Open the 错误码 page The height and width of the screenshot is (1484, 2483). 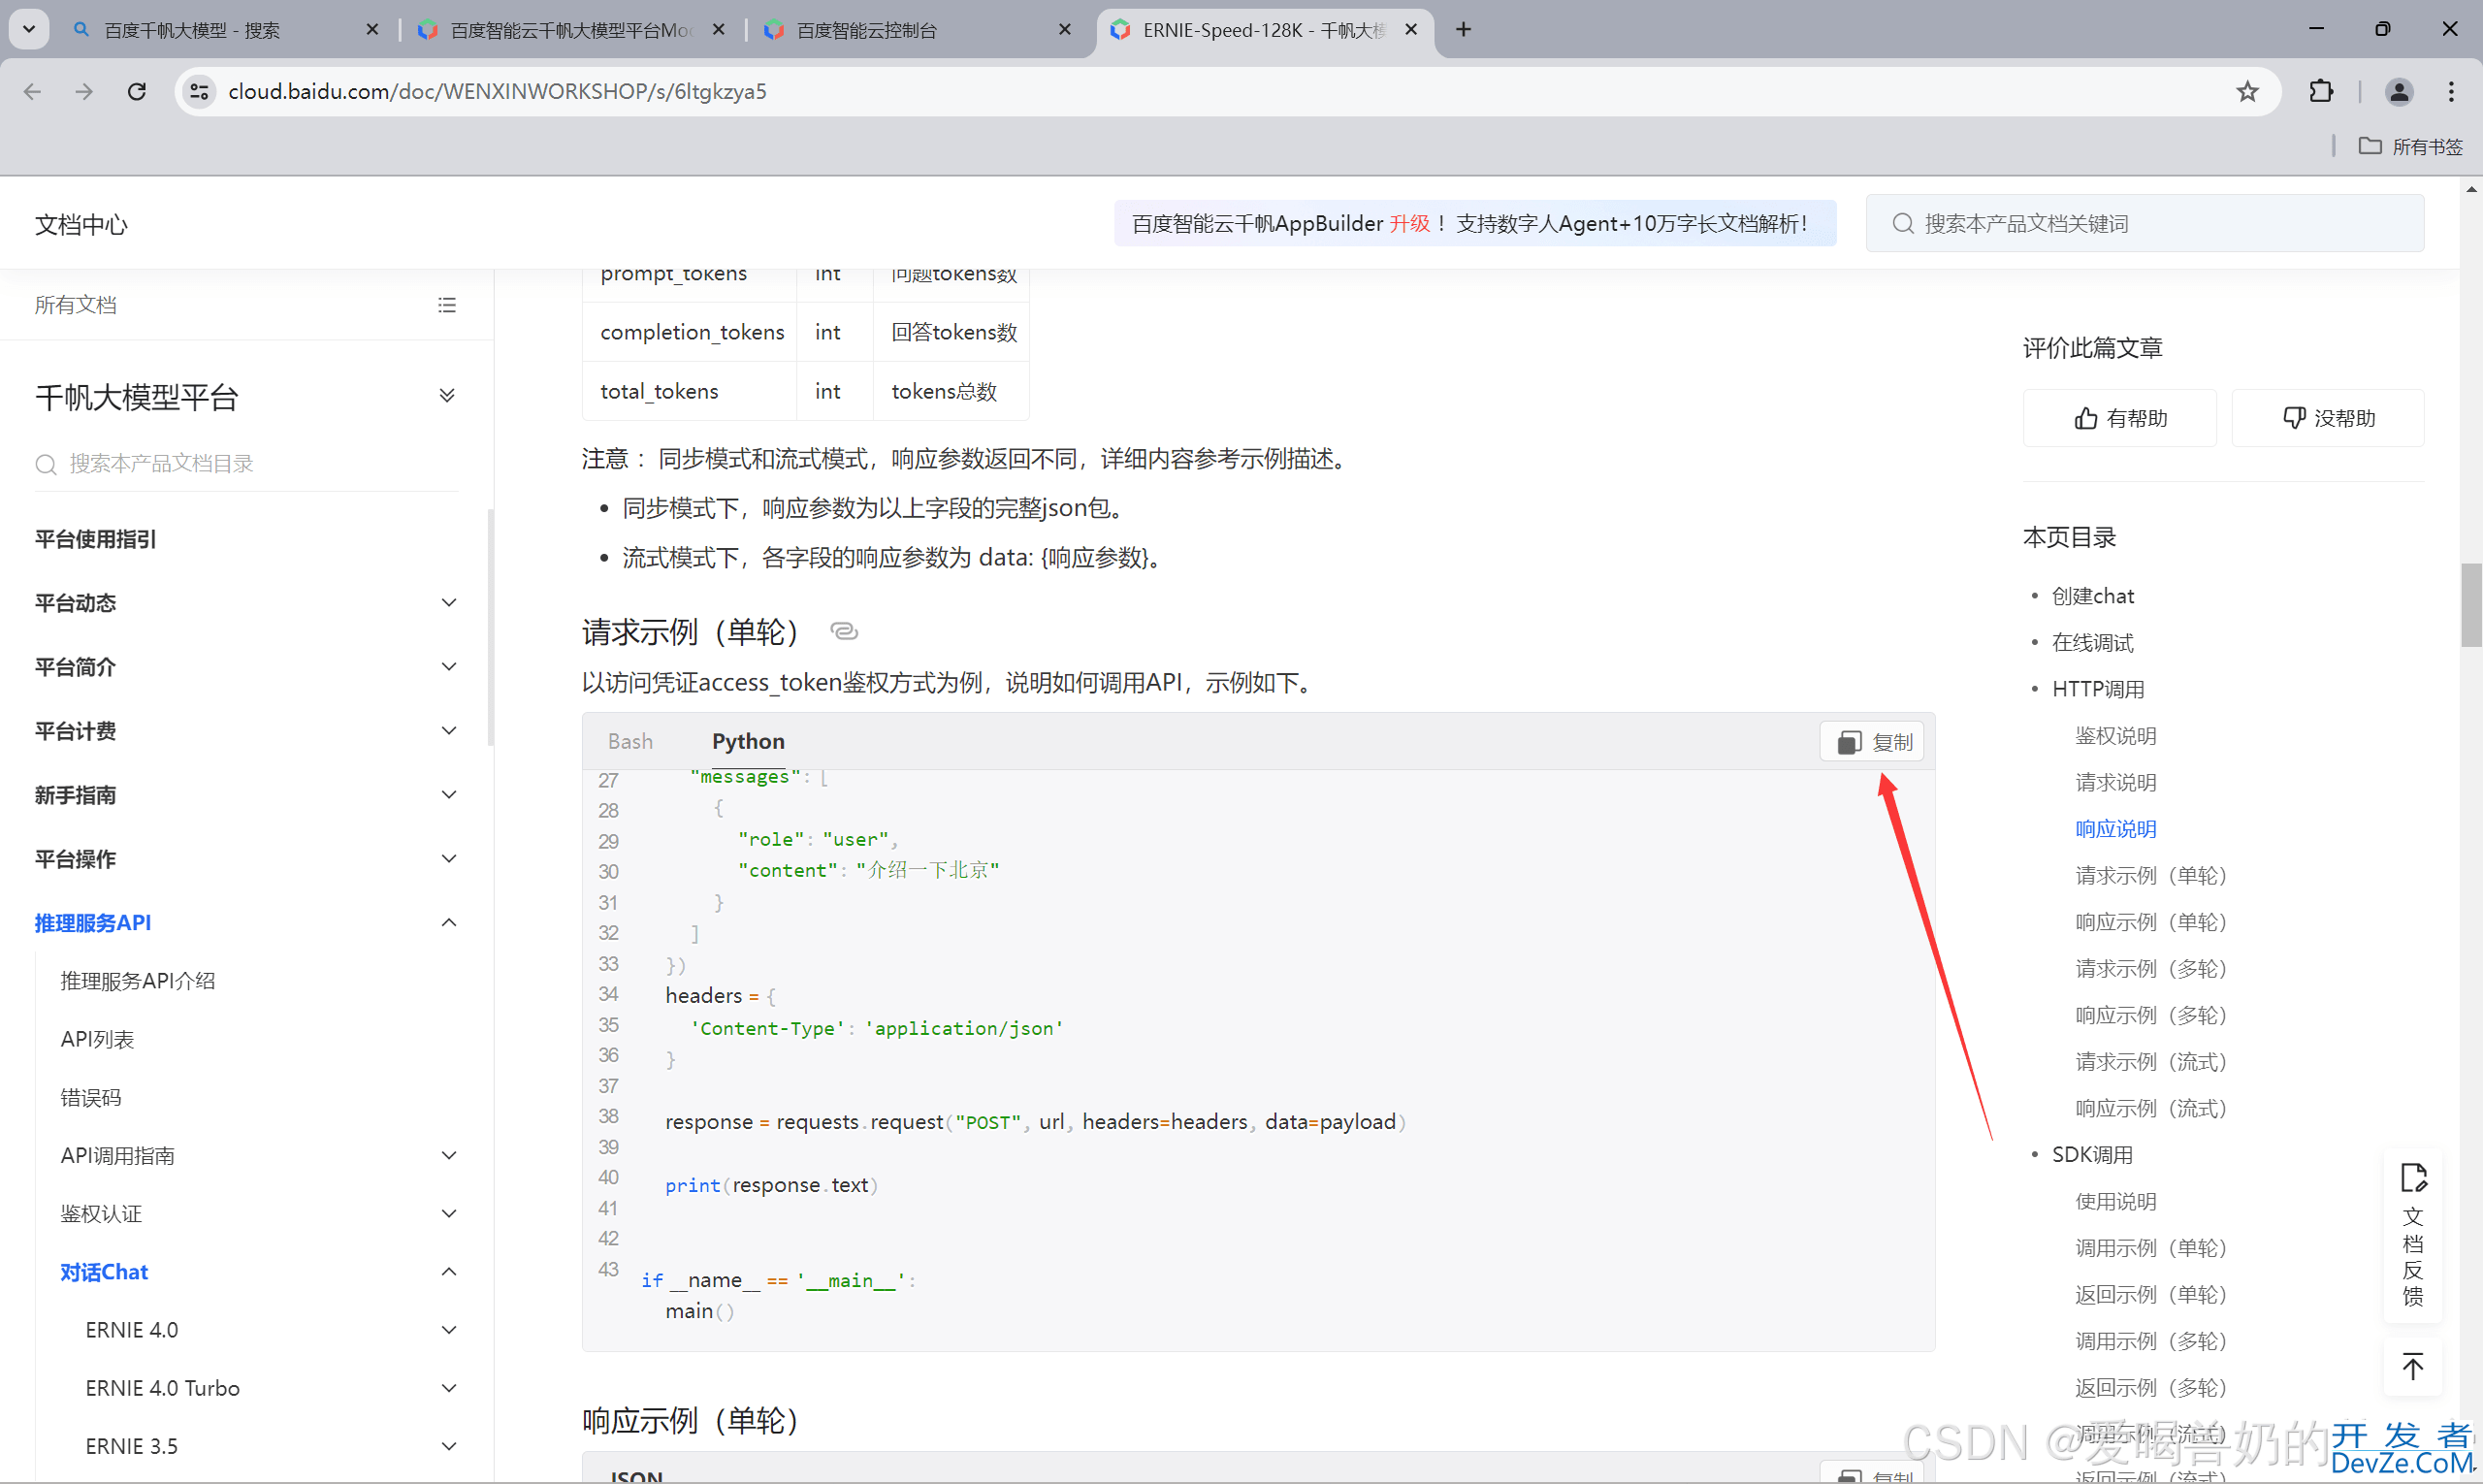pos(91,1098)
